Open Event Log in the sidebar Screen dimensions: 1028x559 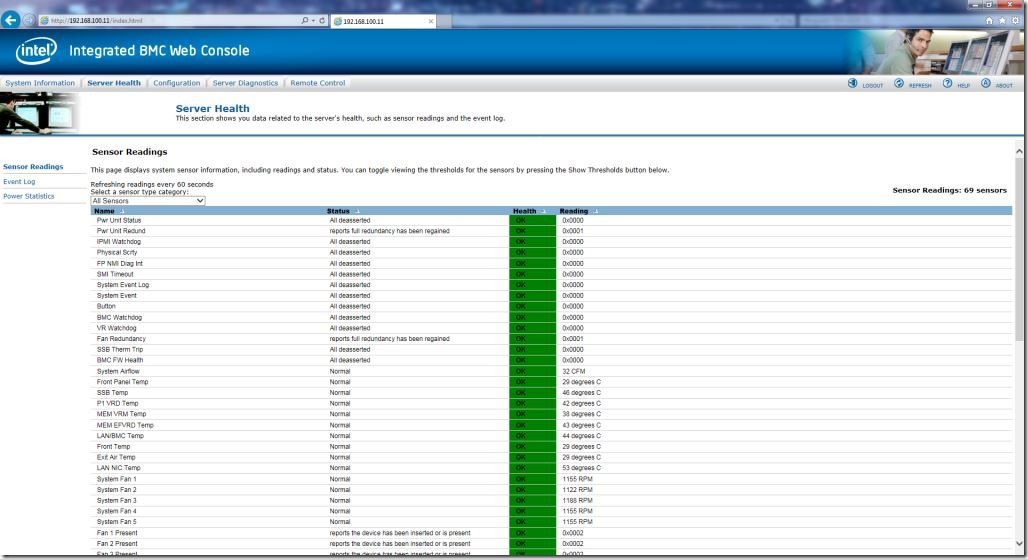pos(19,182)
